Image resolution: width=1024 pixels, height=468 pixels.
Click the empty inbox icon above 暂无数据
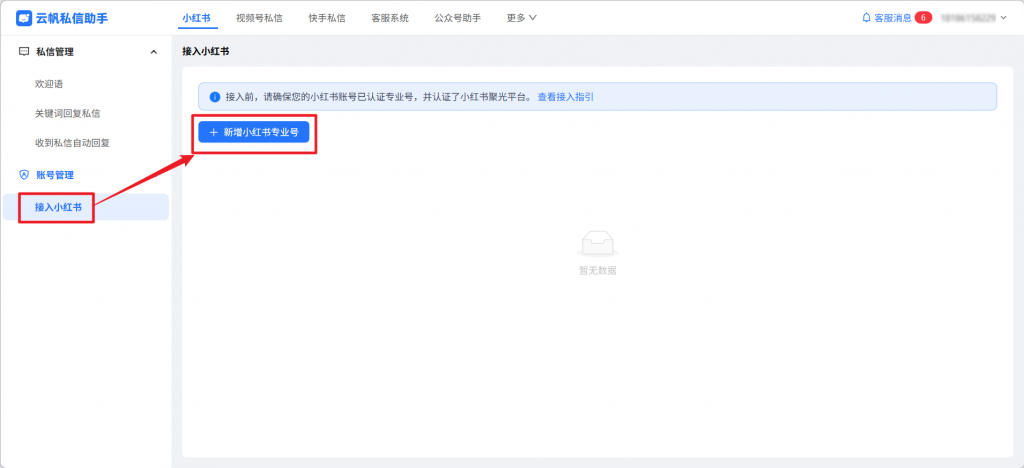[598, 243]
